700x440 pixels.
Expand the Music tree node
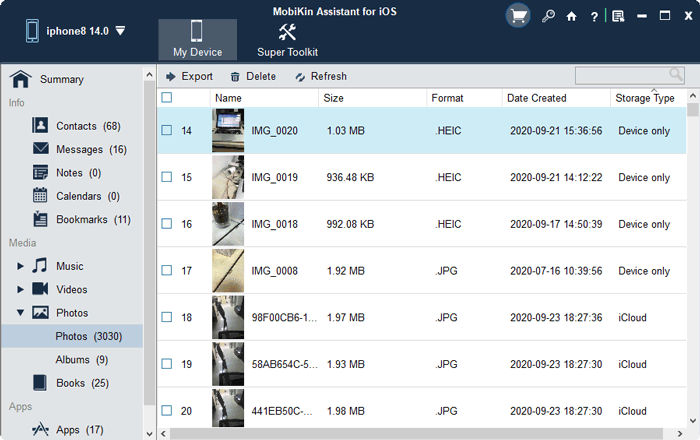[21, 266]
